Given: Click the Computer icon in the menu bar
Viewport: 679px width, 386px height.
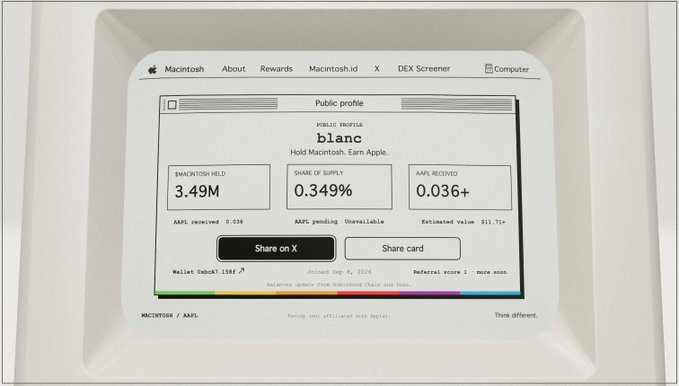Looking at the screenshot, I should click(488, 69).
